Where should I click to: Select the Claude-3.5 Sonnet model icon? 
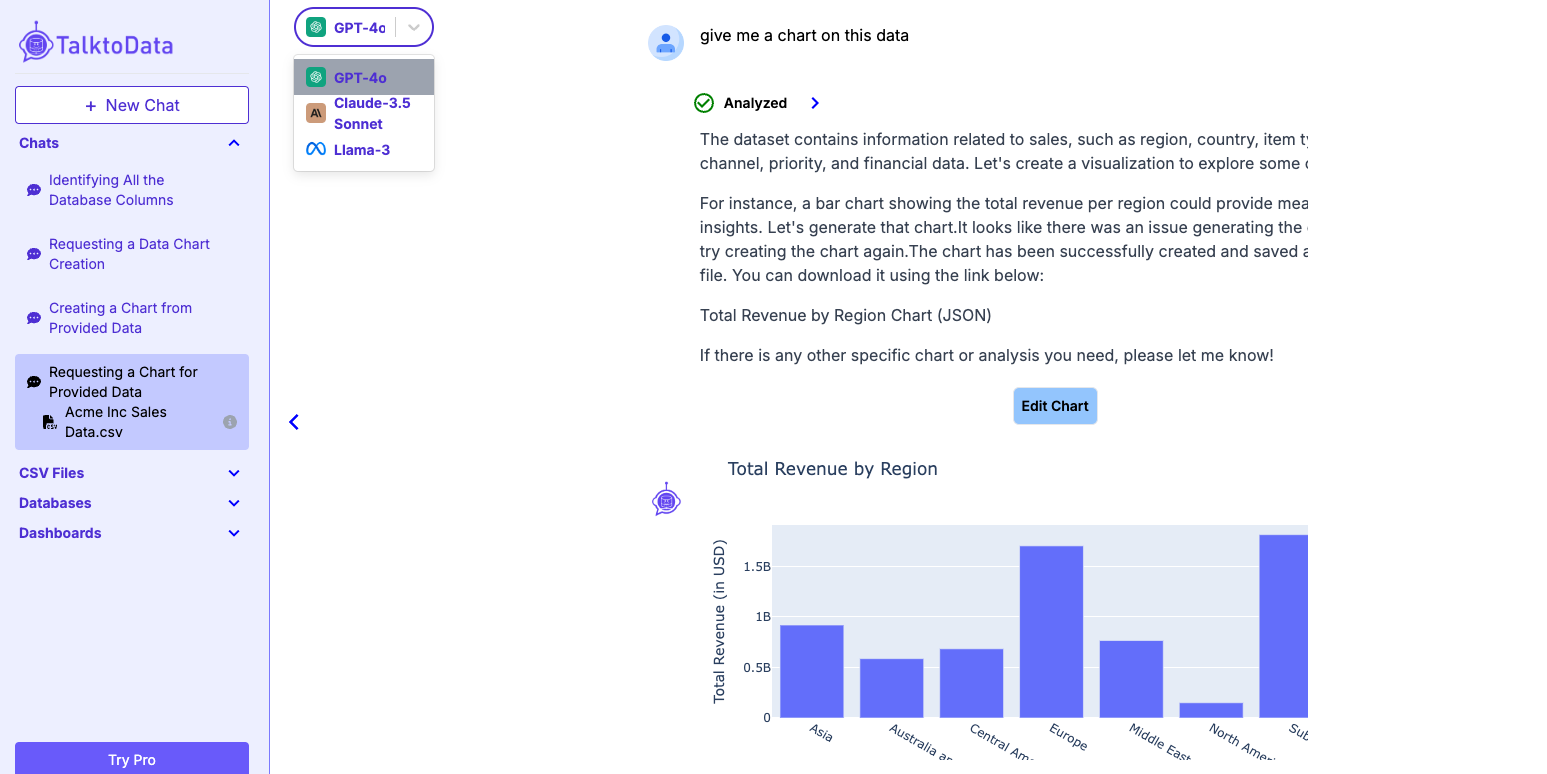[x=315, y=113]
